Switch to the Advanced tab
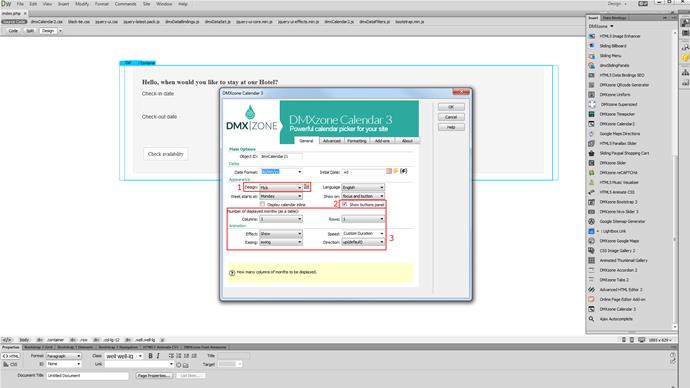The height and width of the screenshot is (388, 690). 331,141
